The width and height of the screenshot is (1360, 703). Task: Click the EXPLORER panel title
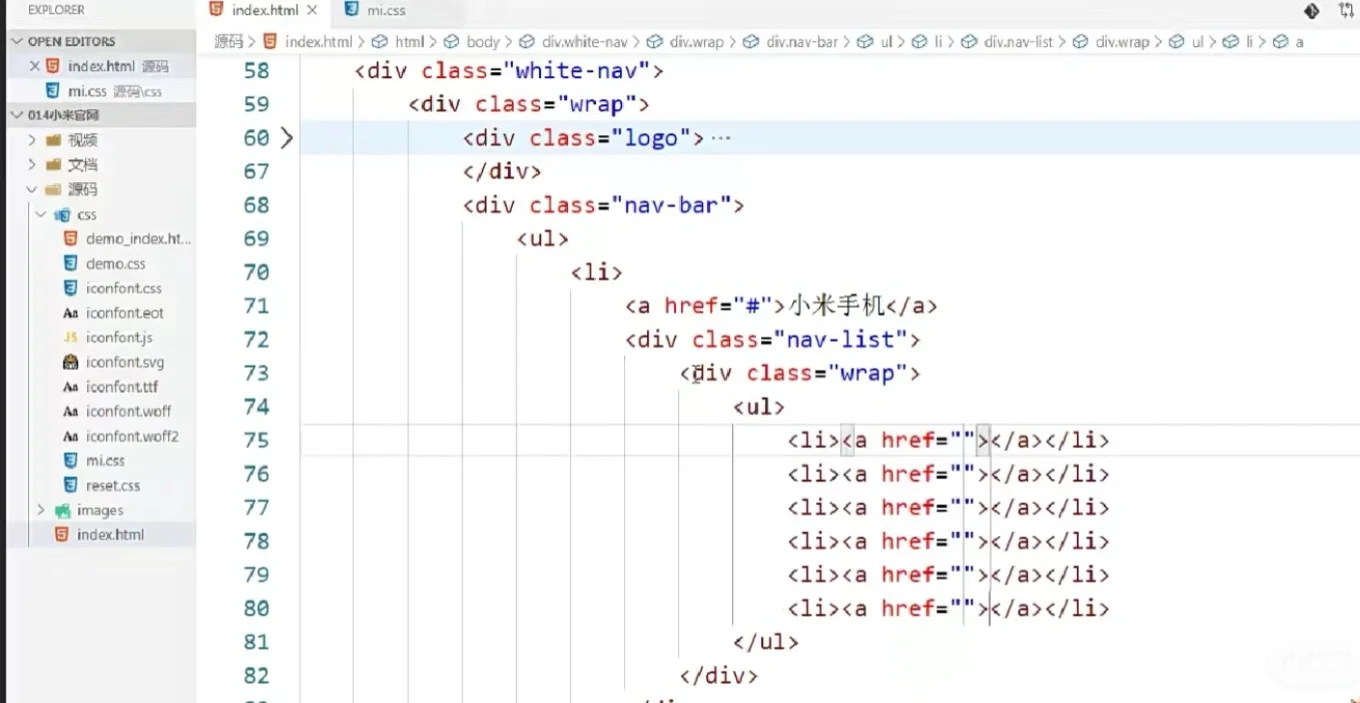[56, 10]
